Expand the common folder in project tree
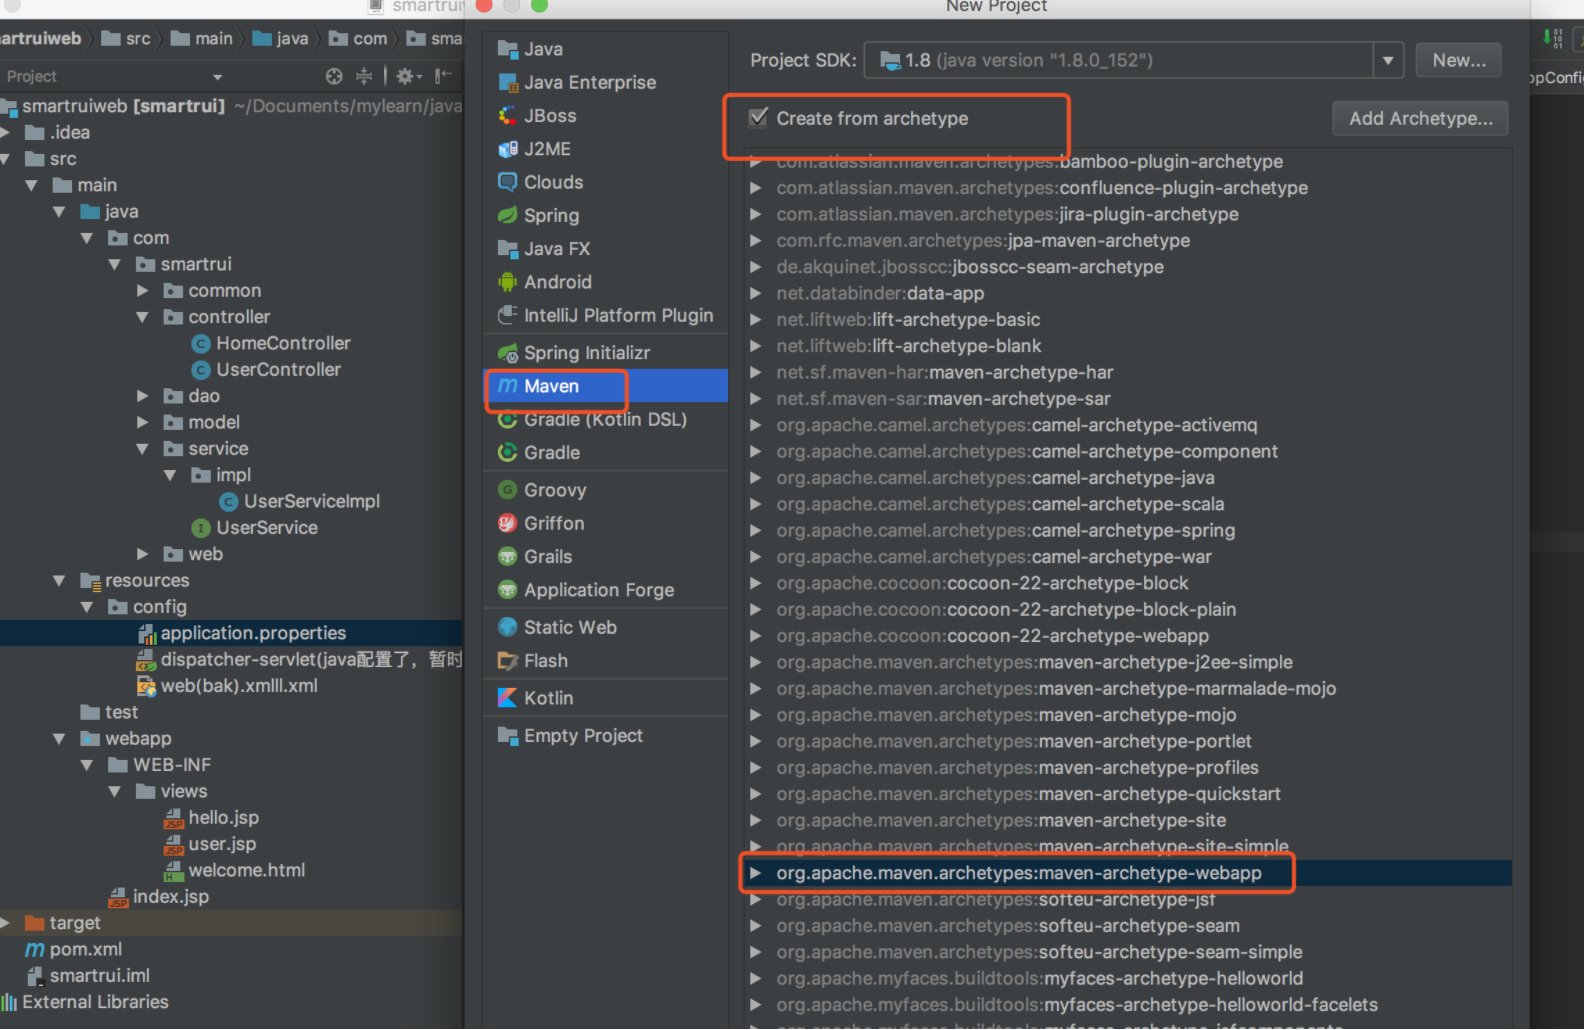 pos(142,290)
